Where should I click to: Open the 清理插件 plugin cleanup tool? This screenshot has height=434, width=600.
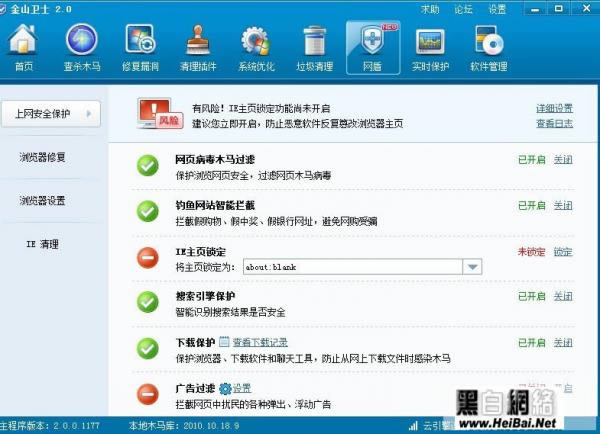[198, 47]
